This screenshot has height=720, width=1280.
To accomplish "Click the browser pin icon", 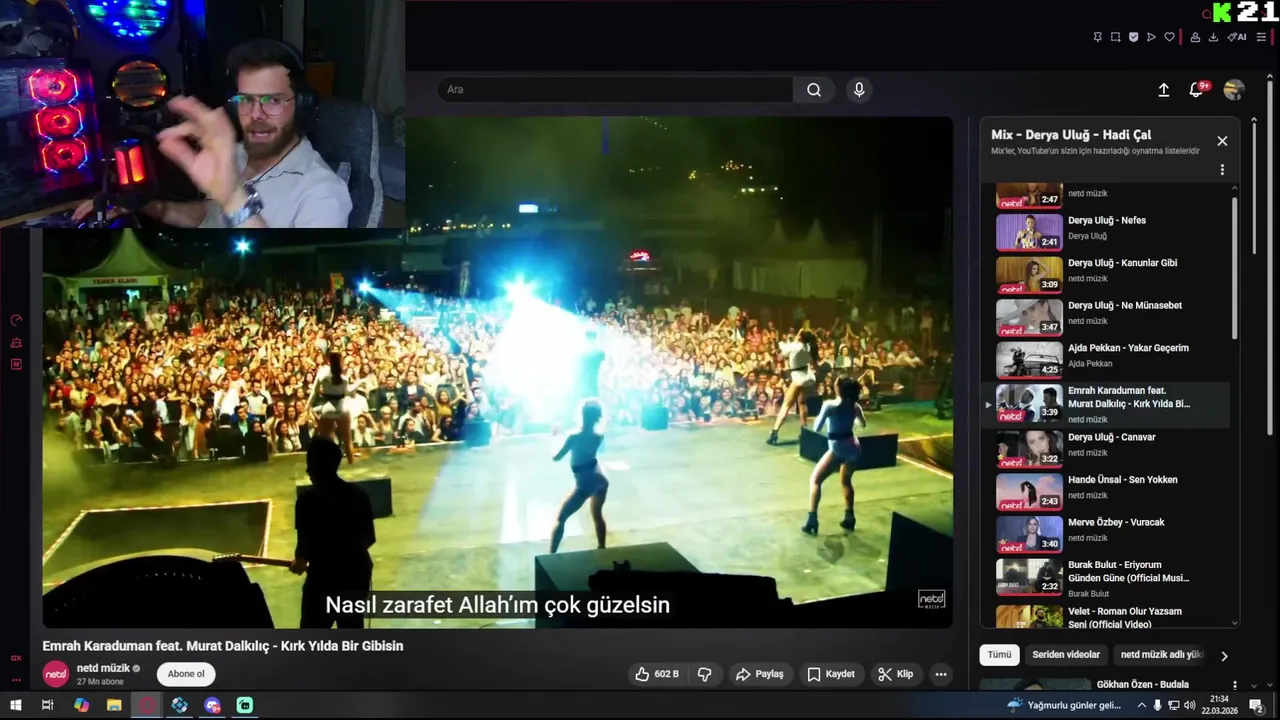I will pos(1097,37).
